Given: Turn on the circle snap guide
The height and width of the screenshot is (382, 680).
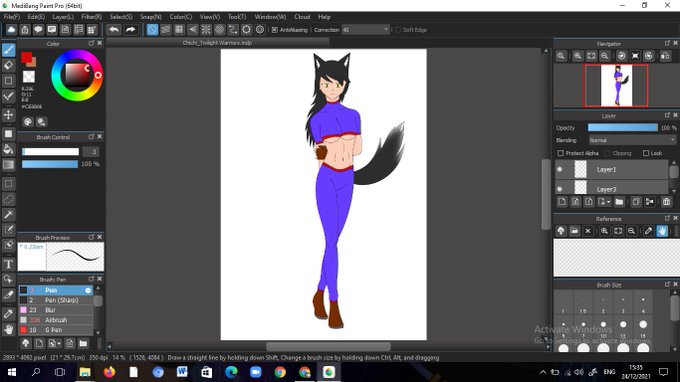Looking at the screenshot, I should click(219, 30).
